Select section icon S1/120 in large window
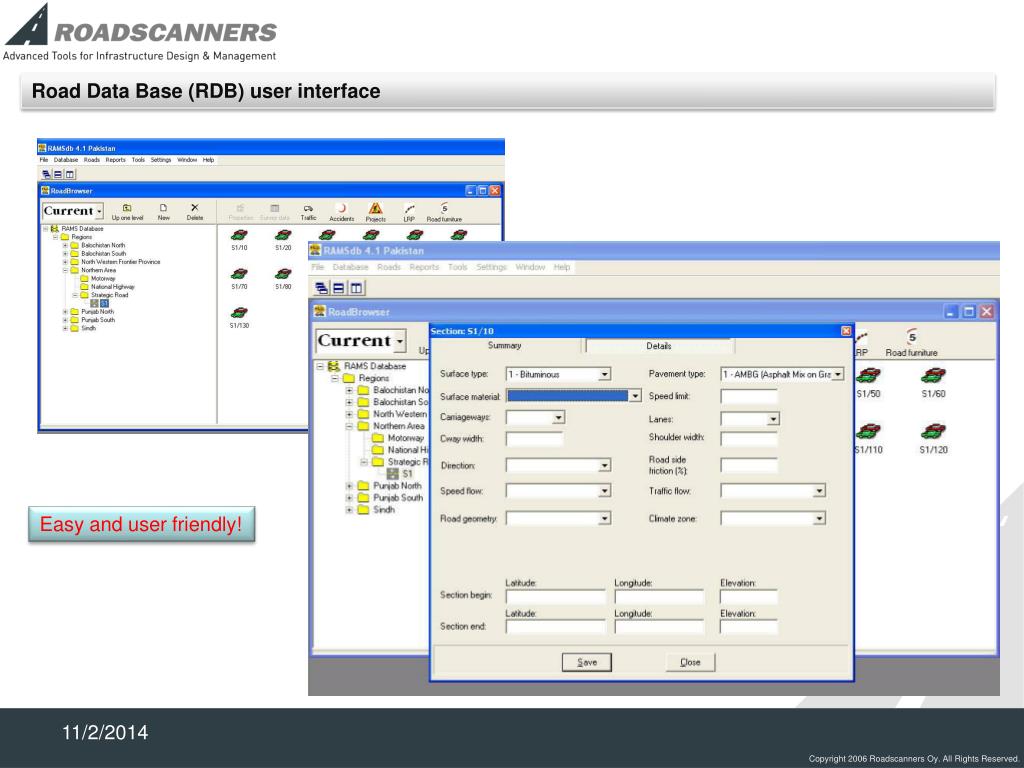 (933, 431)
